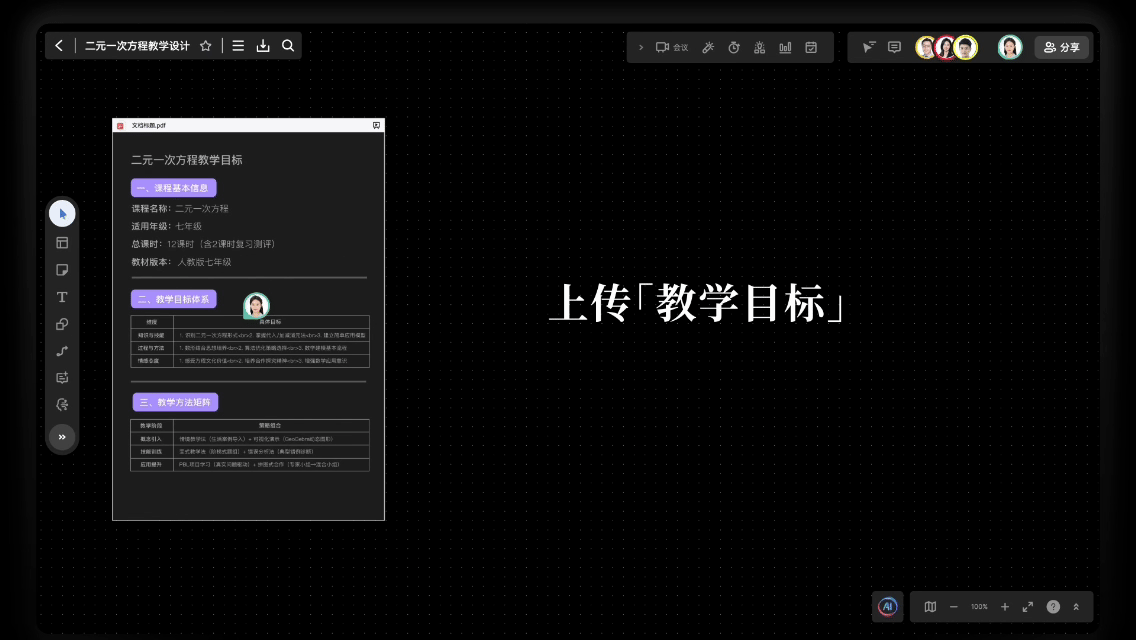Select the connector line tool
The width and height of the screenshot is (1136, 640).
pos(62,351)
